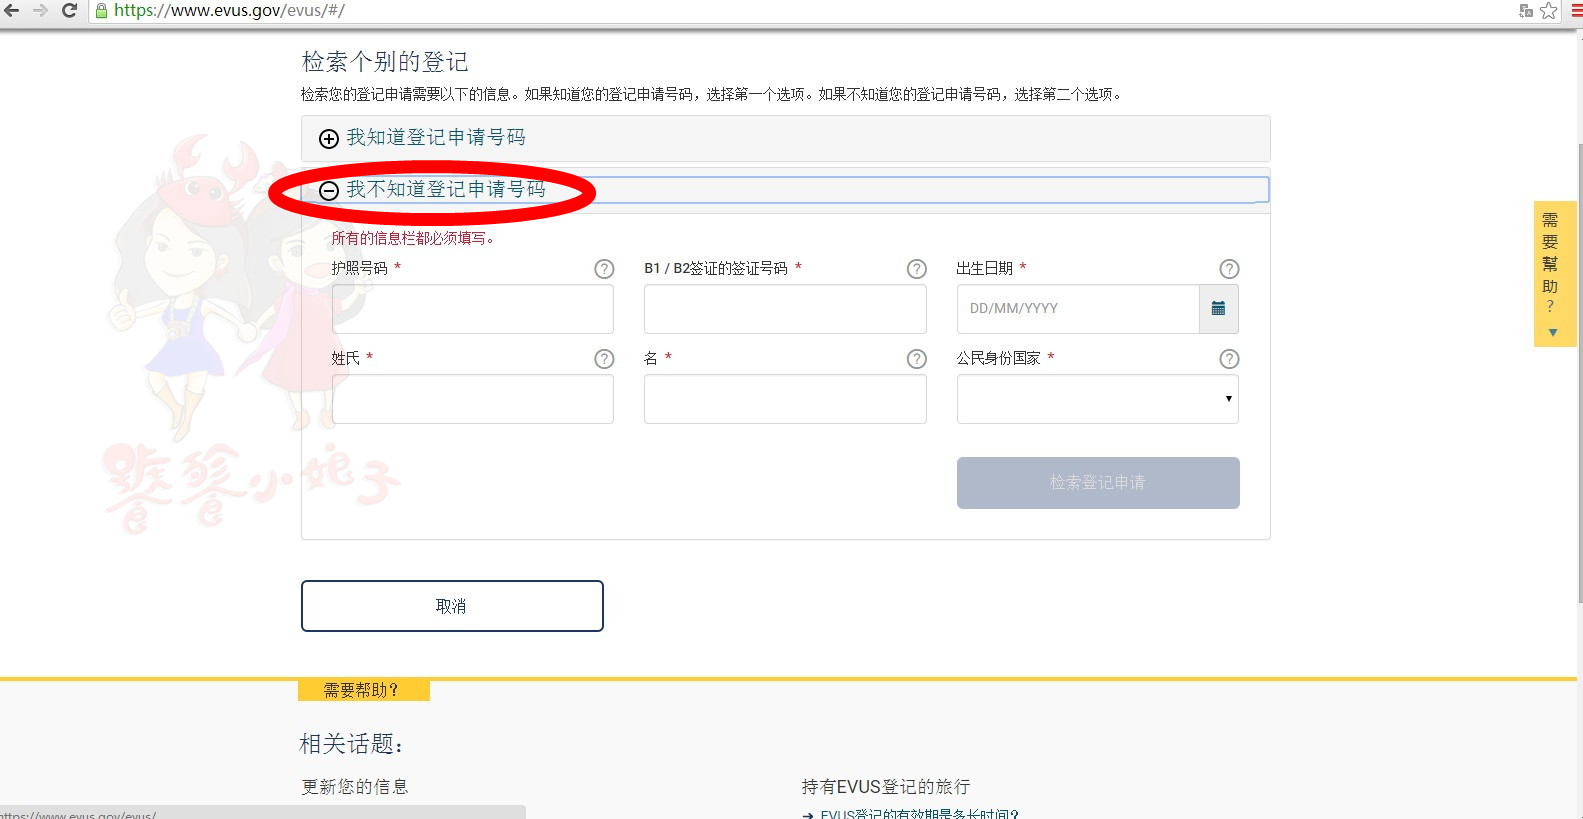Click the 取消 cancel button
Viewport: 1583px width, 819px height.
[x=452, y=606]
